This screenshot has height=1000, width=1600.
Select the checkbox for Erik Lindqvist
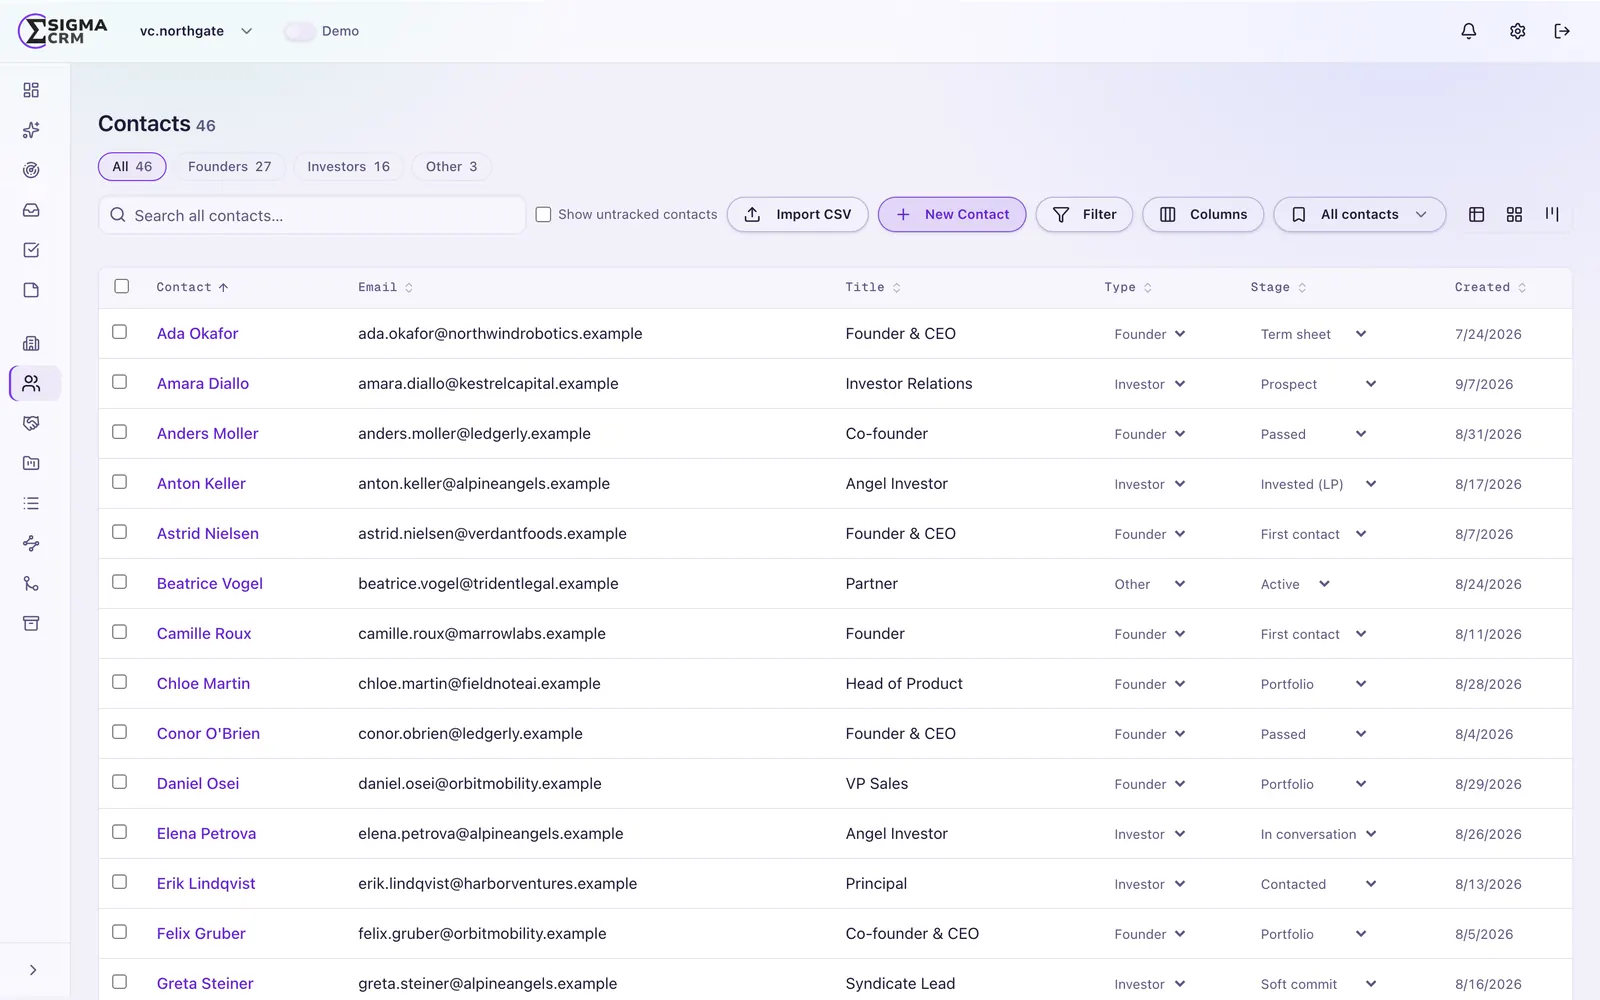coord(119,882)
